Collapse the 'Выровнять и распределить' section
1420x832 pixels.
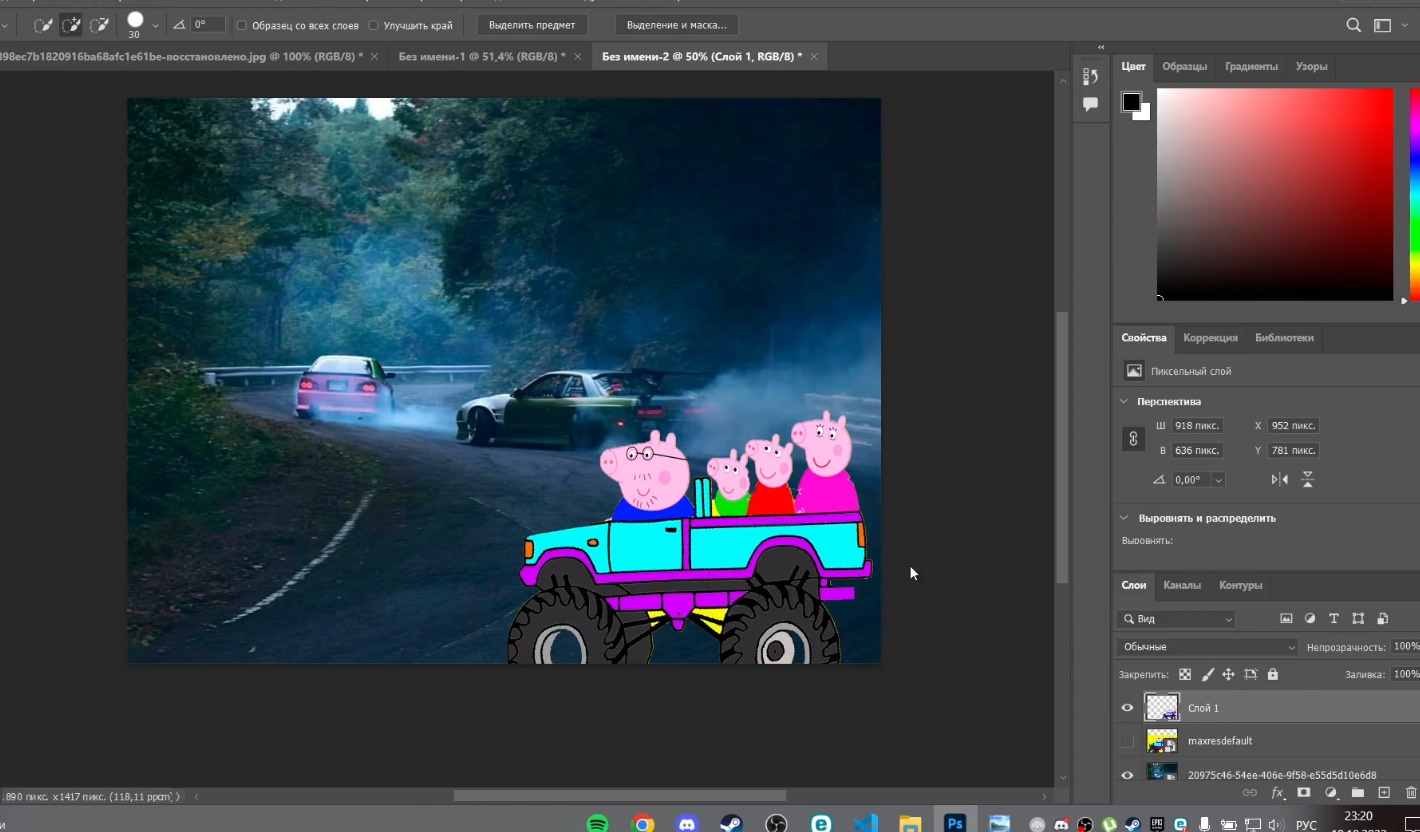[1124, 518]
